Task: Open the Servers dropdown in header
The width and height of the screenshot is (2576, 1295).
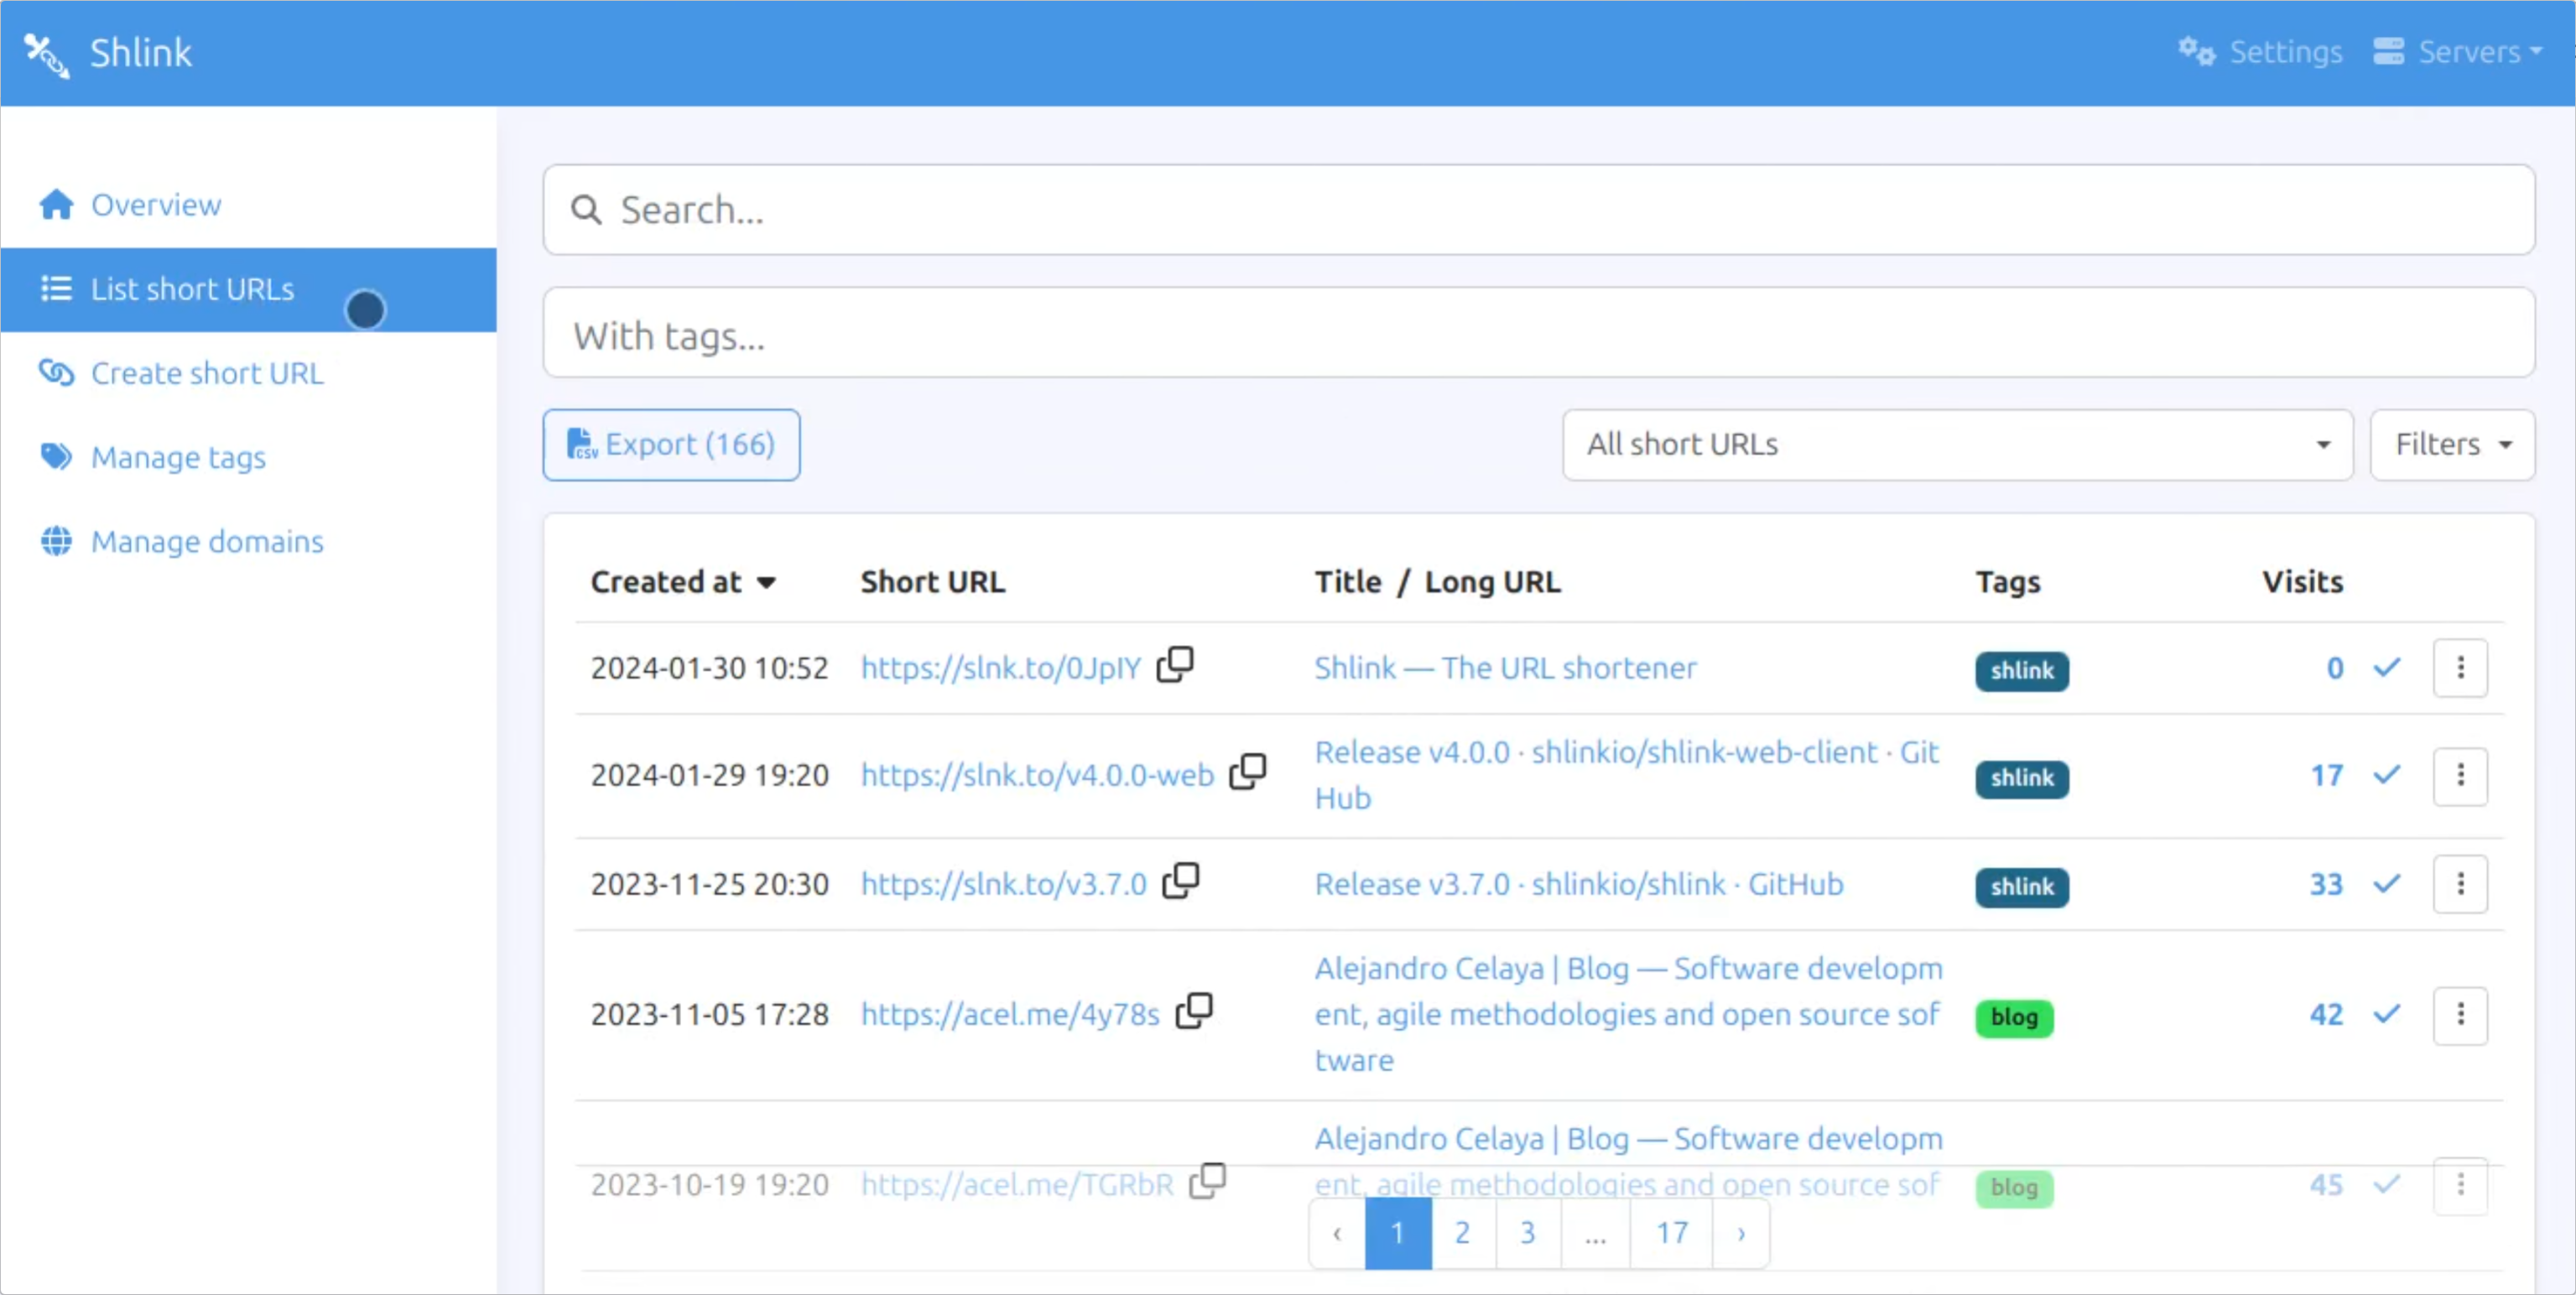Action: 2459,52
